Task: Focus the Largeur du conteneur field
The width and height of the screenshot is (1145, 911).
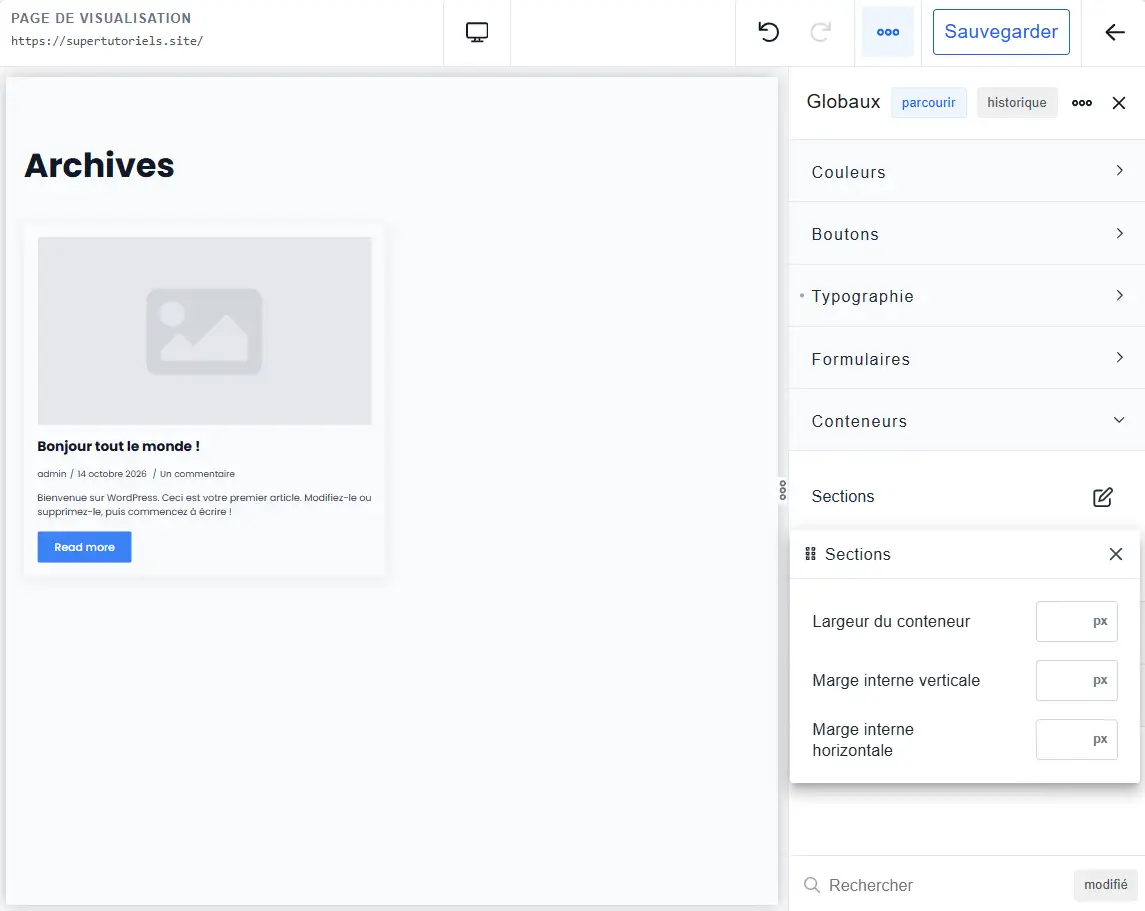Action: tap(1076, 622)
